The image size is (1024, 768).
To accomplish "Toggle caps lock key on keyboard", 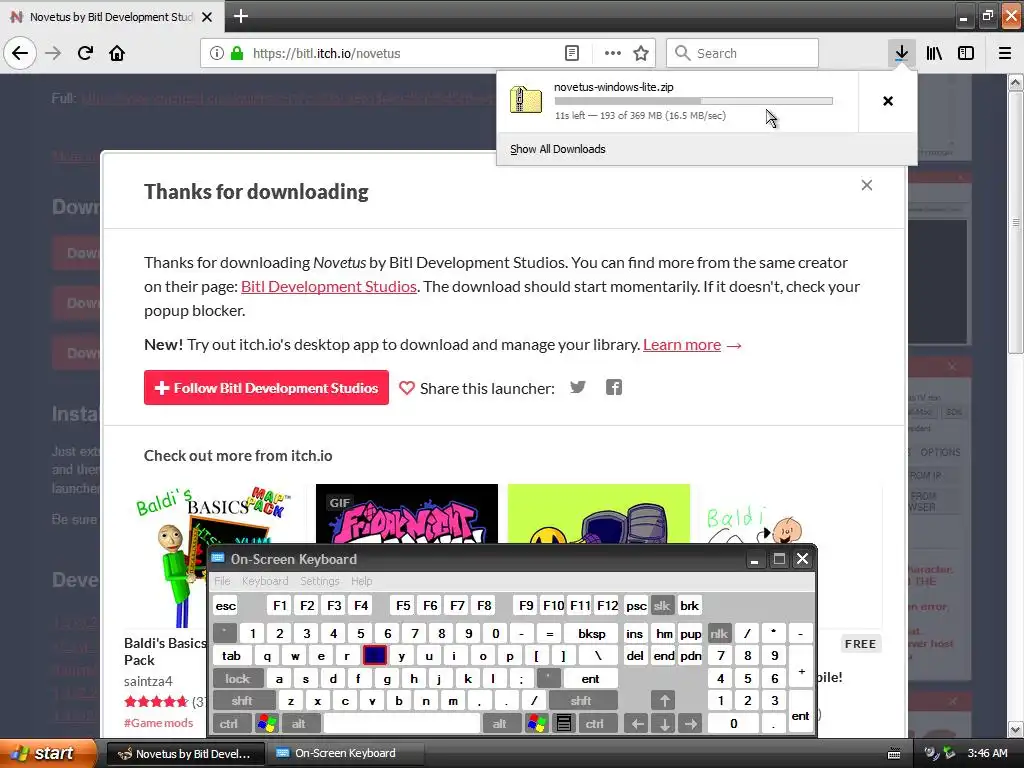I will pos(238,679).
